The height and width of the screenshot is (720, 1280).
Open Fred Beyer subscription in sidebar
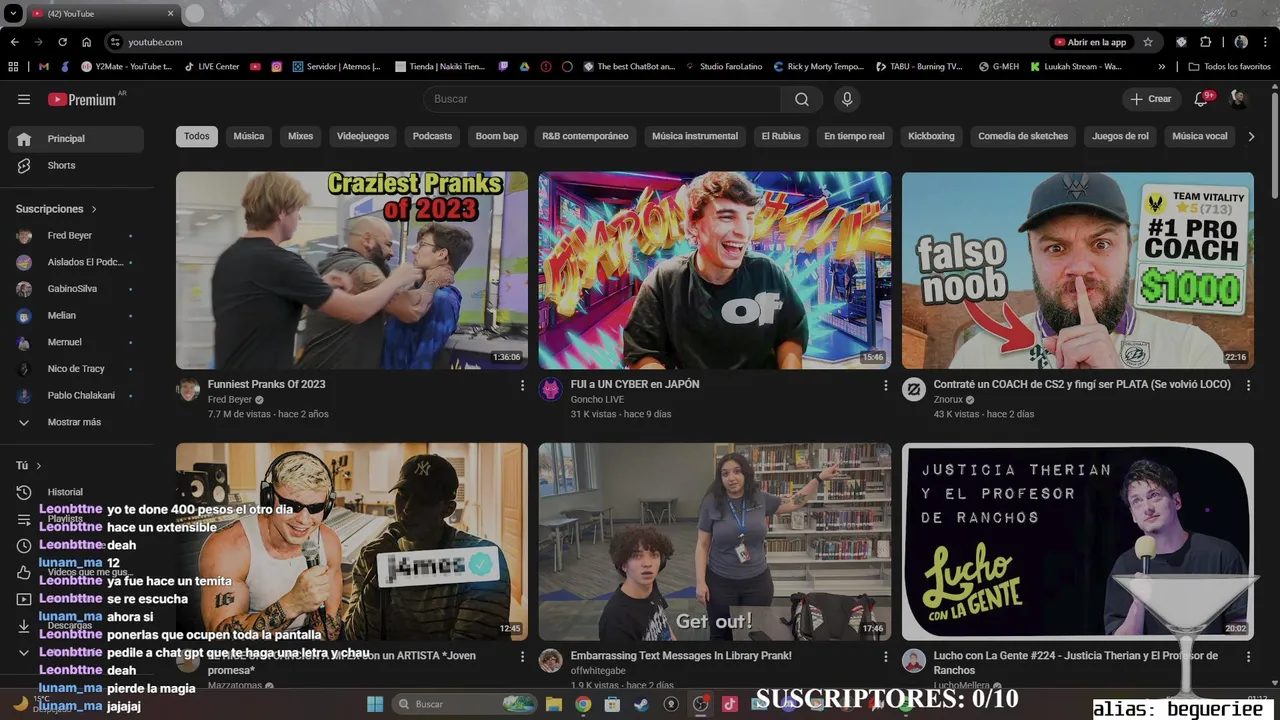[76, 236]
